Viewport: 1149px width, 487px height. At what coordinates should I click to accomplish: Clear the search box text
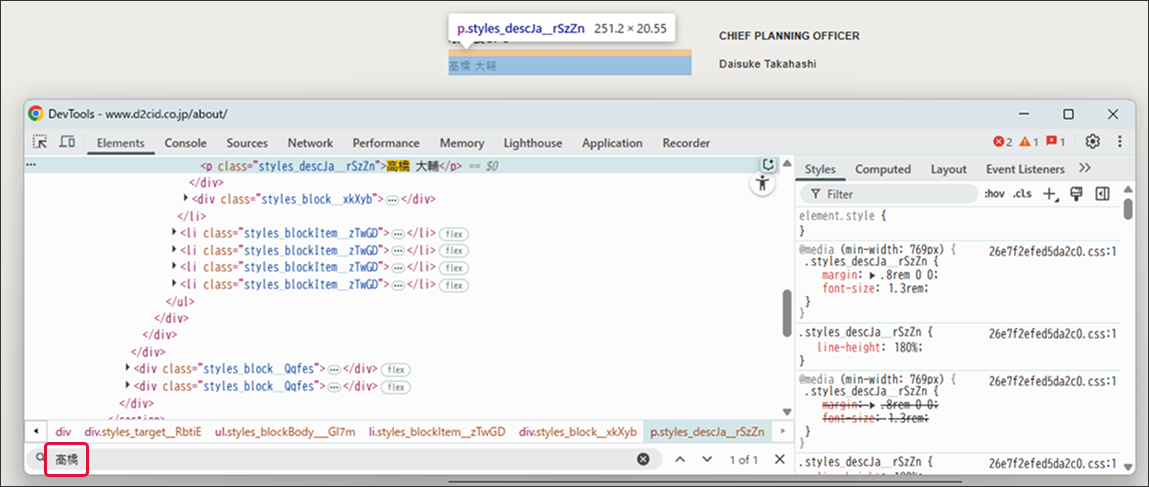(x=643, y=459)
